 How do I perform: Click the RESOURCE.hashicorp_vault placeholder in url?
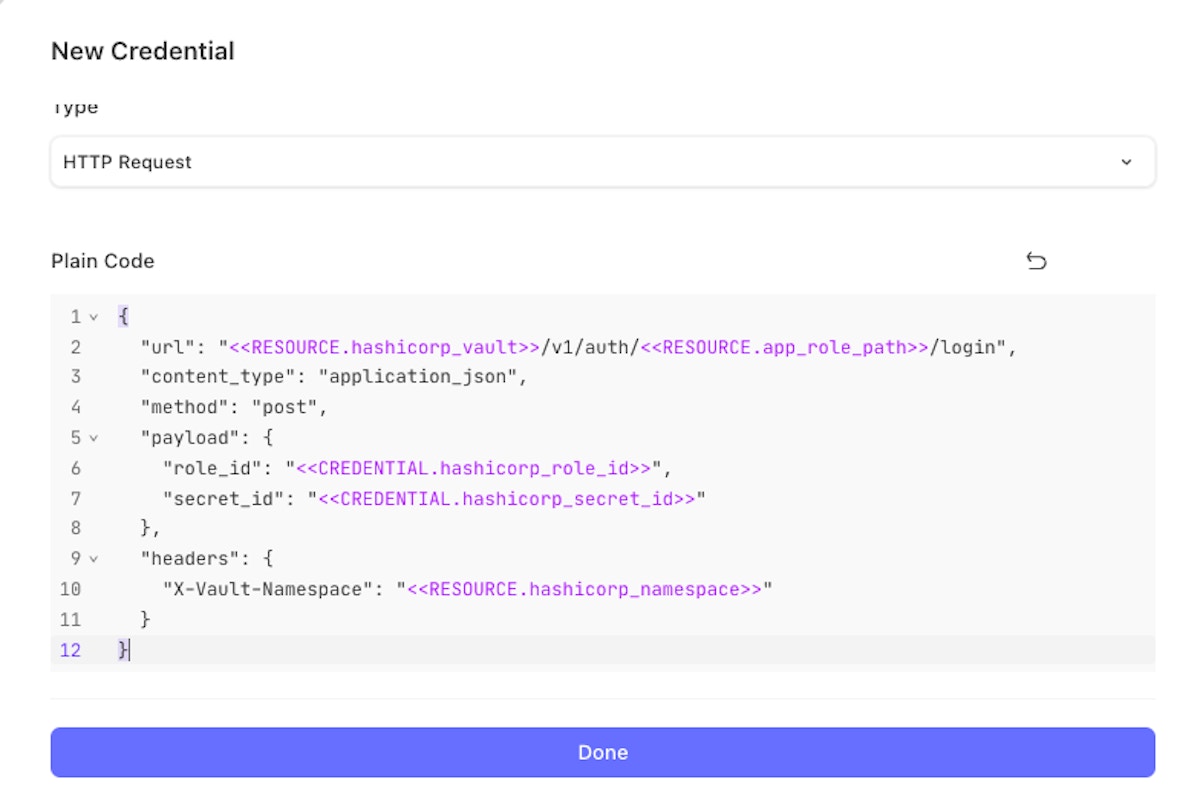click(x=385, y=347)
